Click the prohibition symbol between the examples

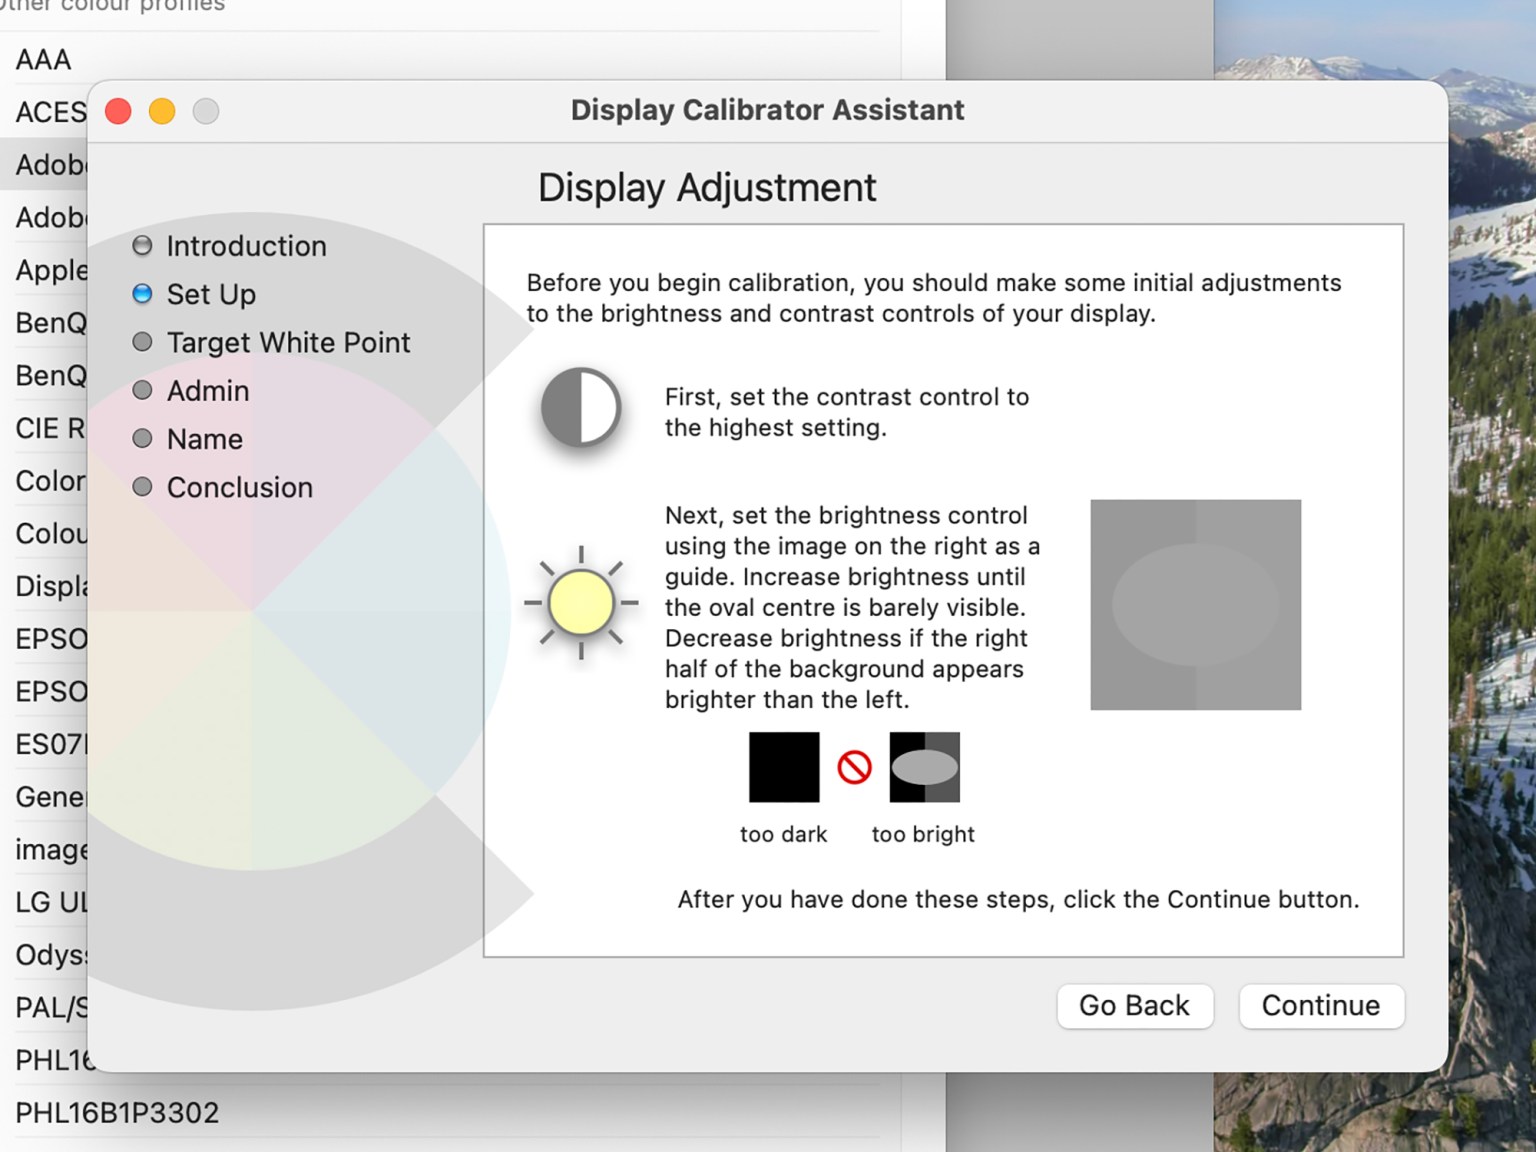click(853, 766)
